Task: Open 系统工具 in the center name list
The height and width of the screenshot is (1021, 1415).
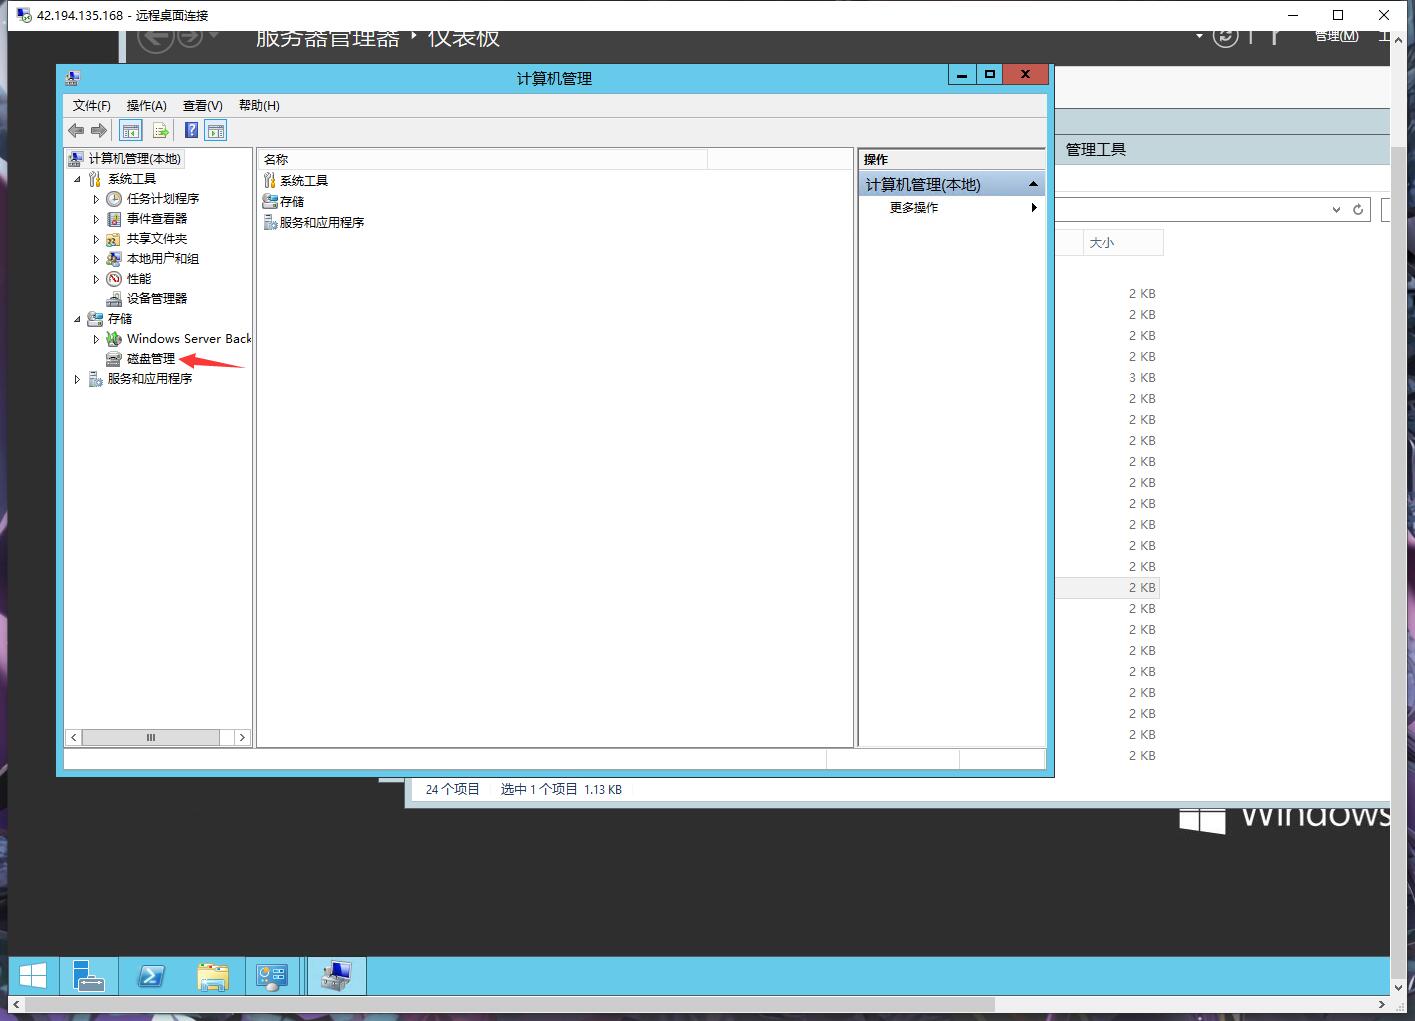Action: [x=303, y=180]
